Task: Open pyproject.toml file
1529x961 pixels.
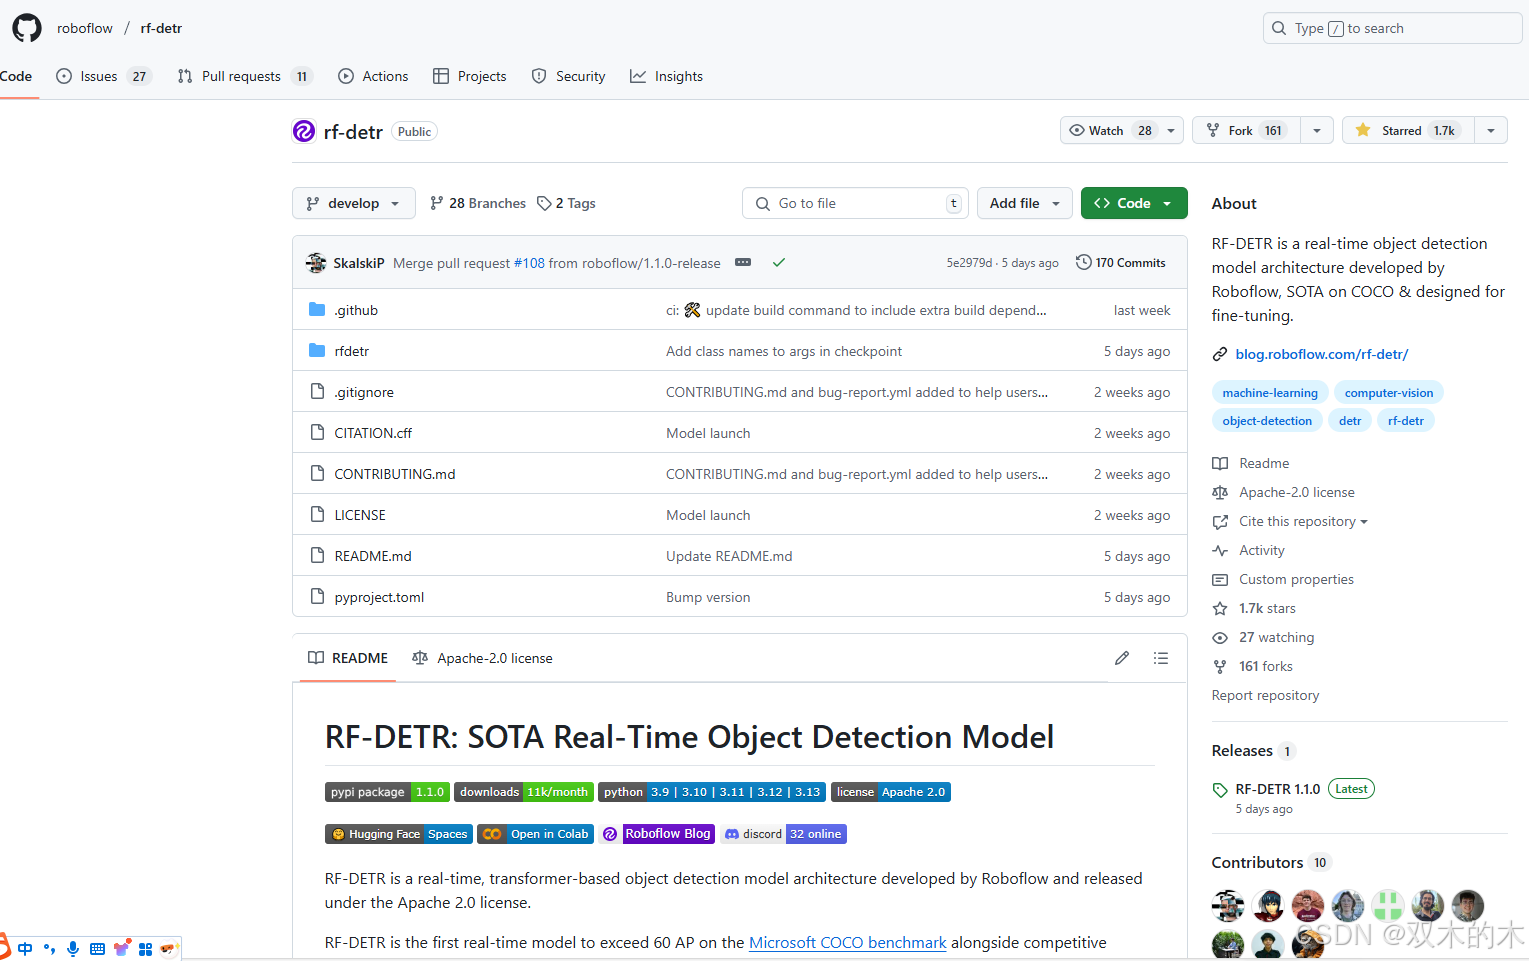Action: tap(379, 597)
